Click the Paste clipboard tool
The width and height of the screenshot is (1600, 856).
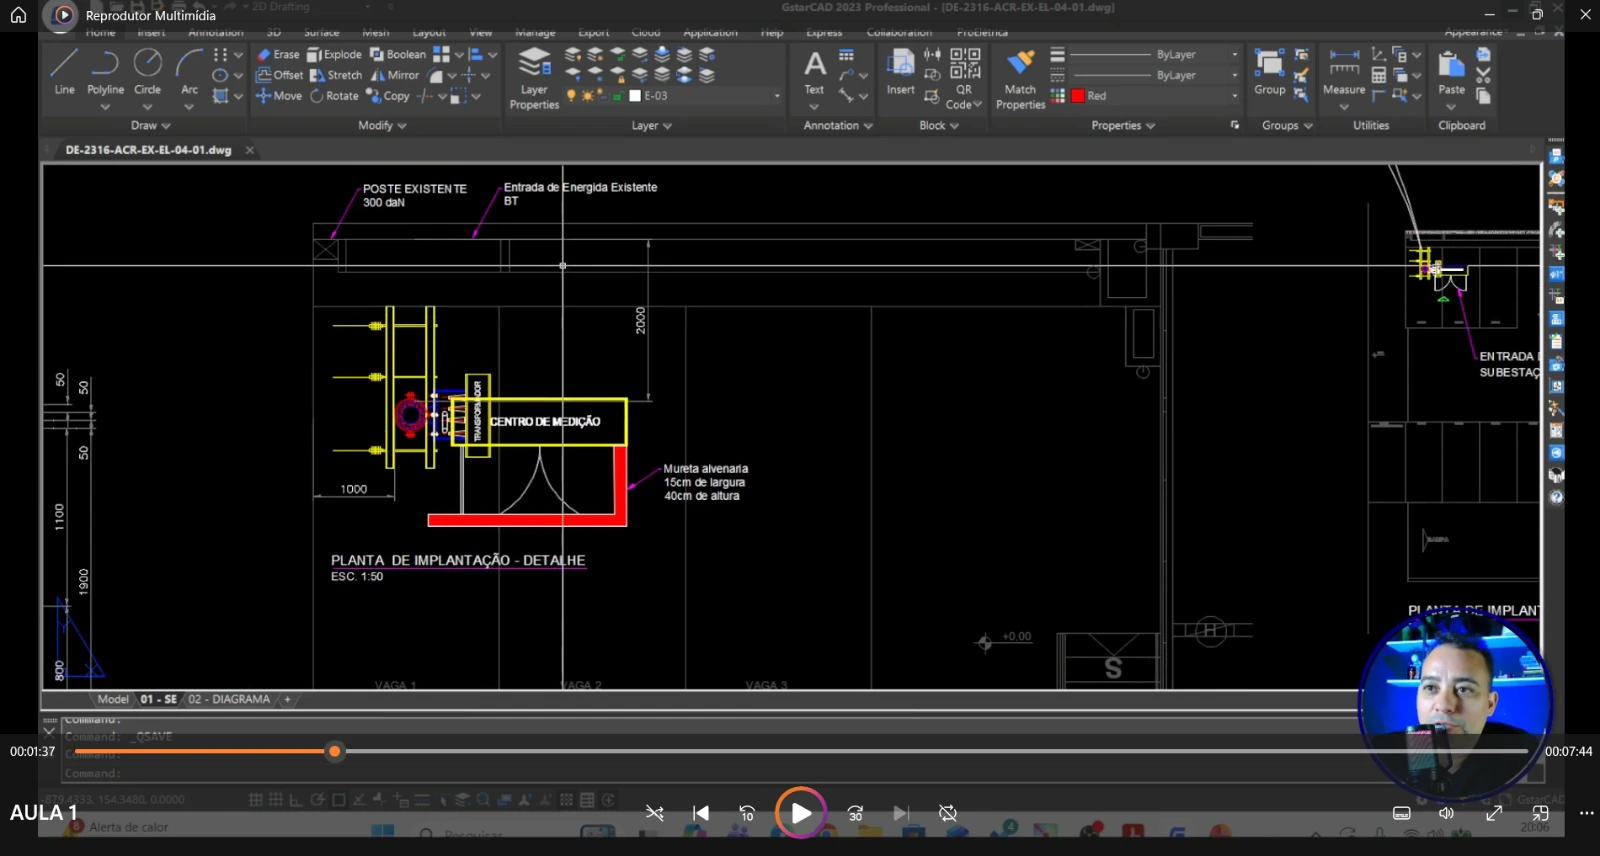pyautogui.click(x=1451, y=72)
